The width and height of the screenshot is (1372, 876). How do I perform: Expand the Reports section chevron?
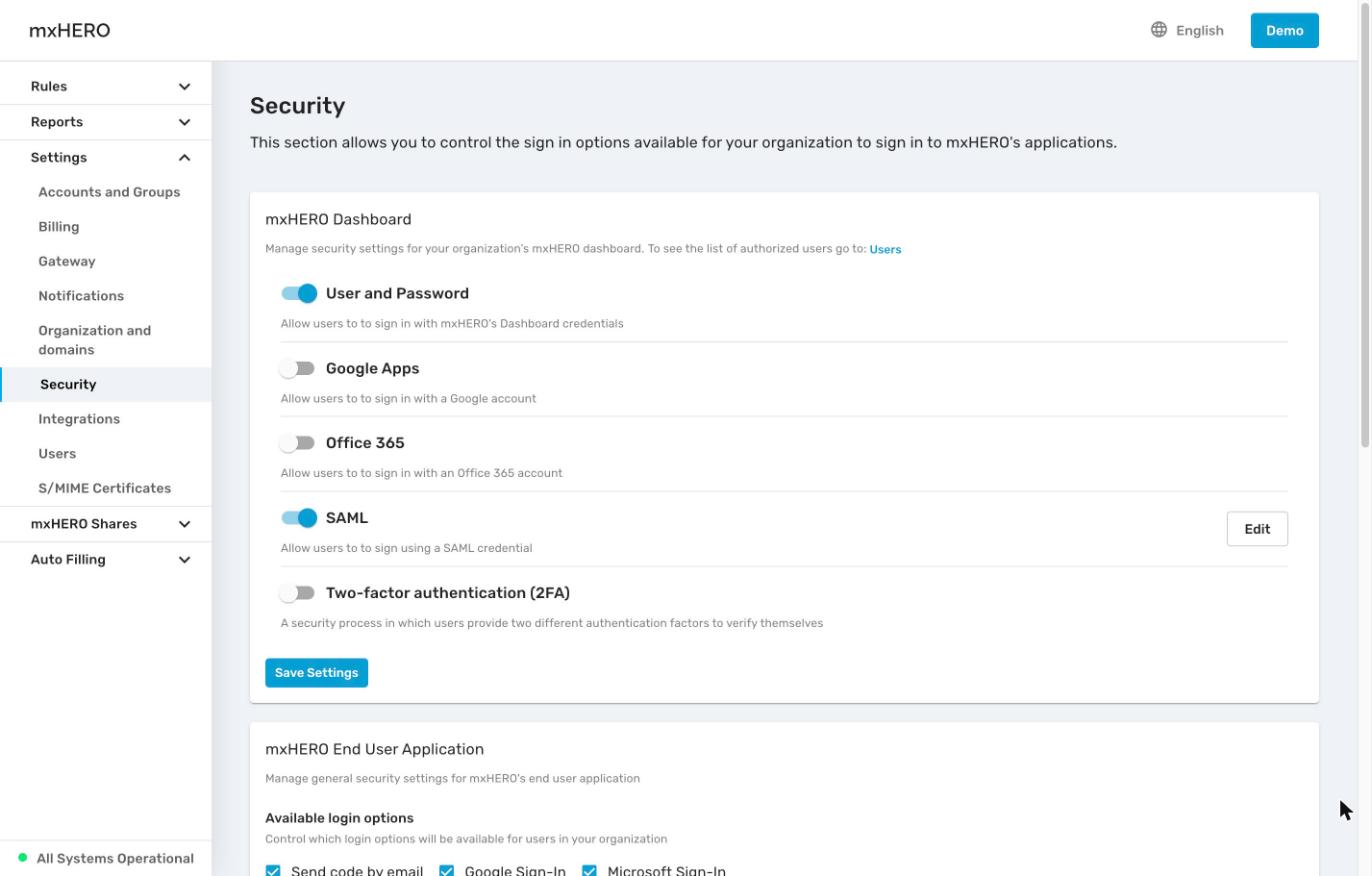pos(184,122)
